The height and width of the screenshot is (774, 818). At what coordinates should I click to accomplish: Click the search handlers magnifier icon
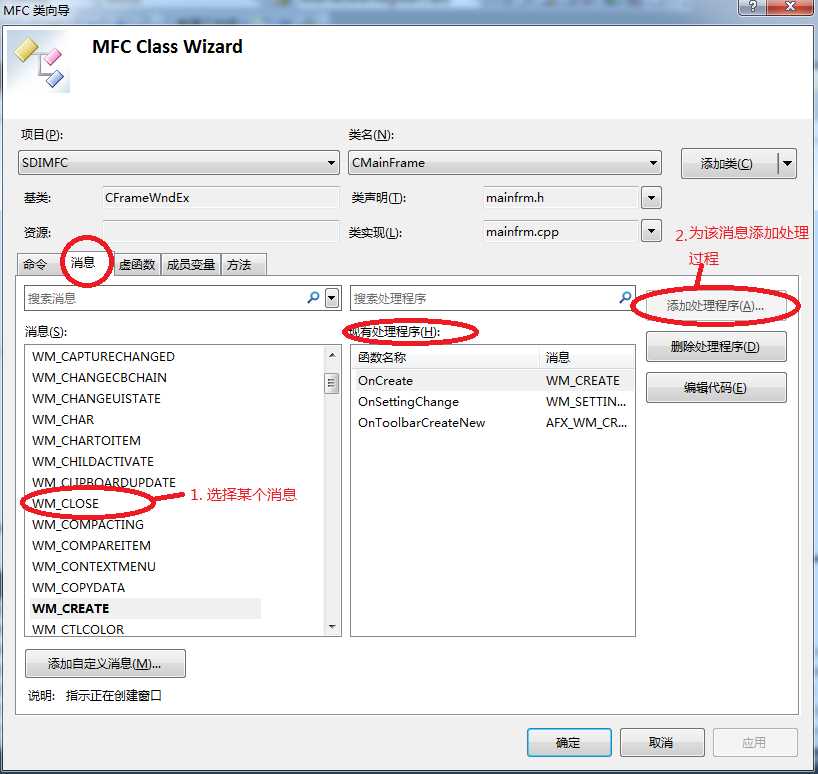tap(624, 298)
